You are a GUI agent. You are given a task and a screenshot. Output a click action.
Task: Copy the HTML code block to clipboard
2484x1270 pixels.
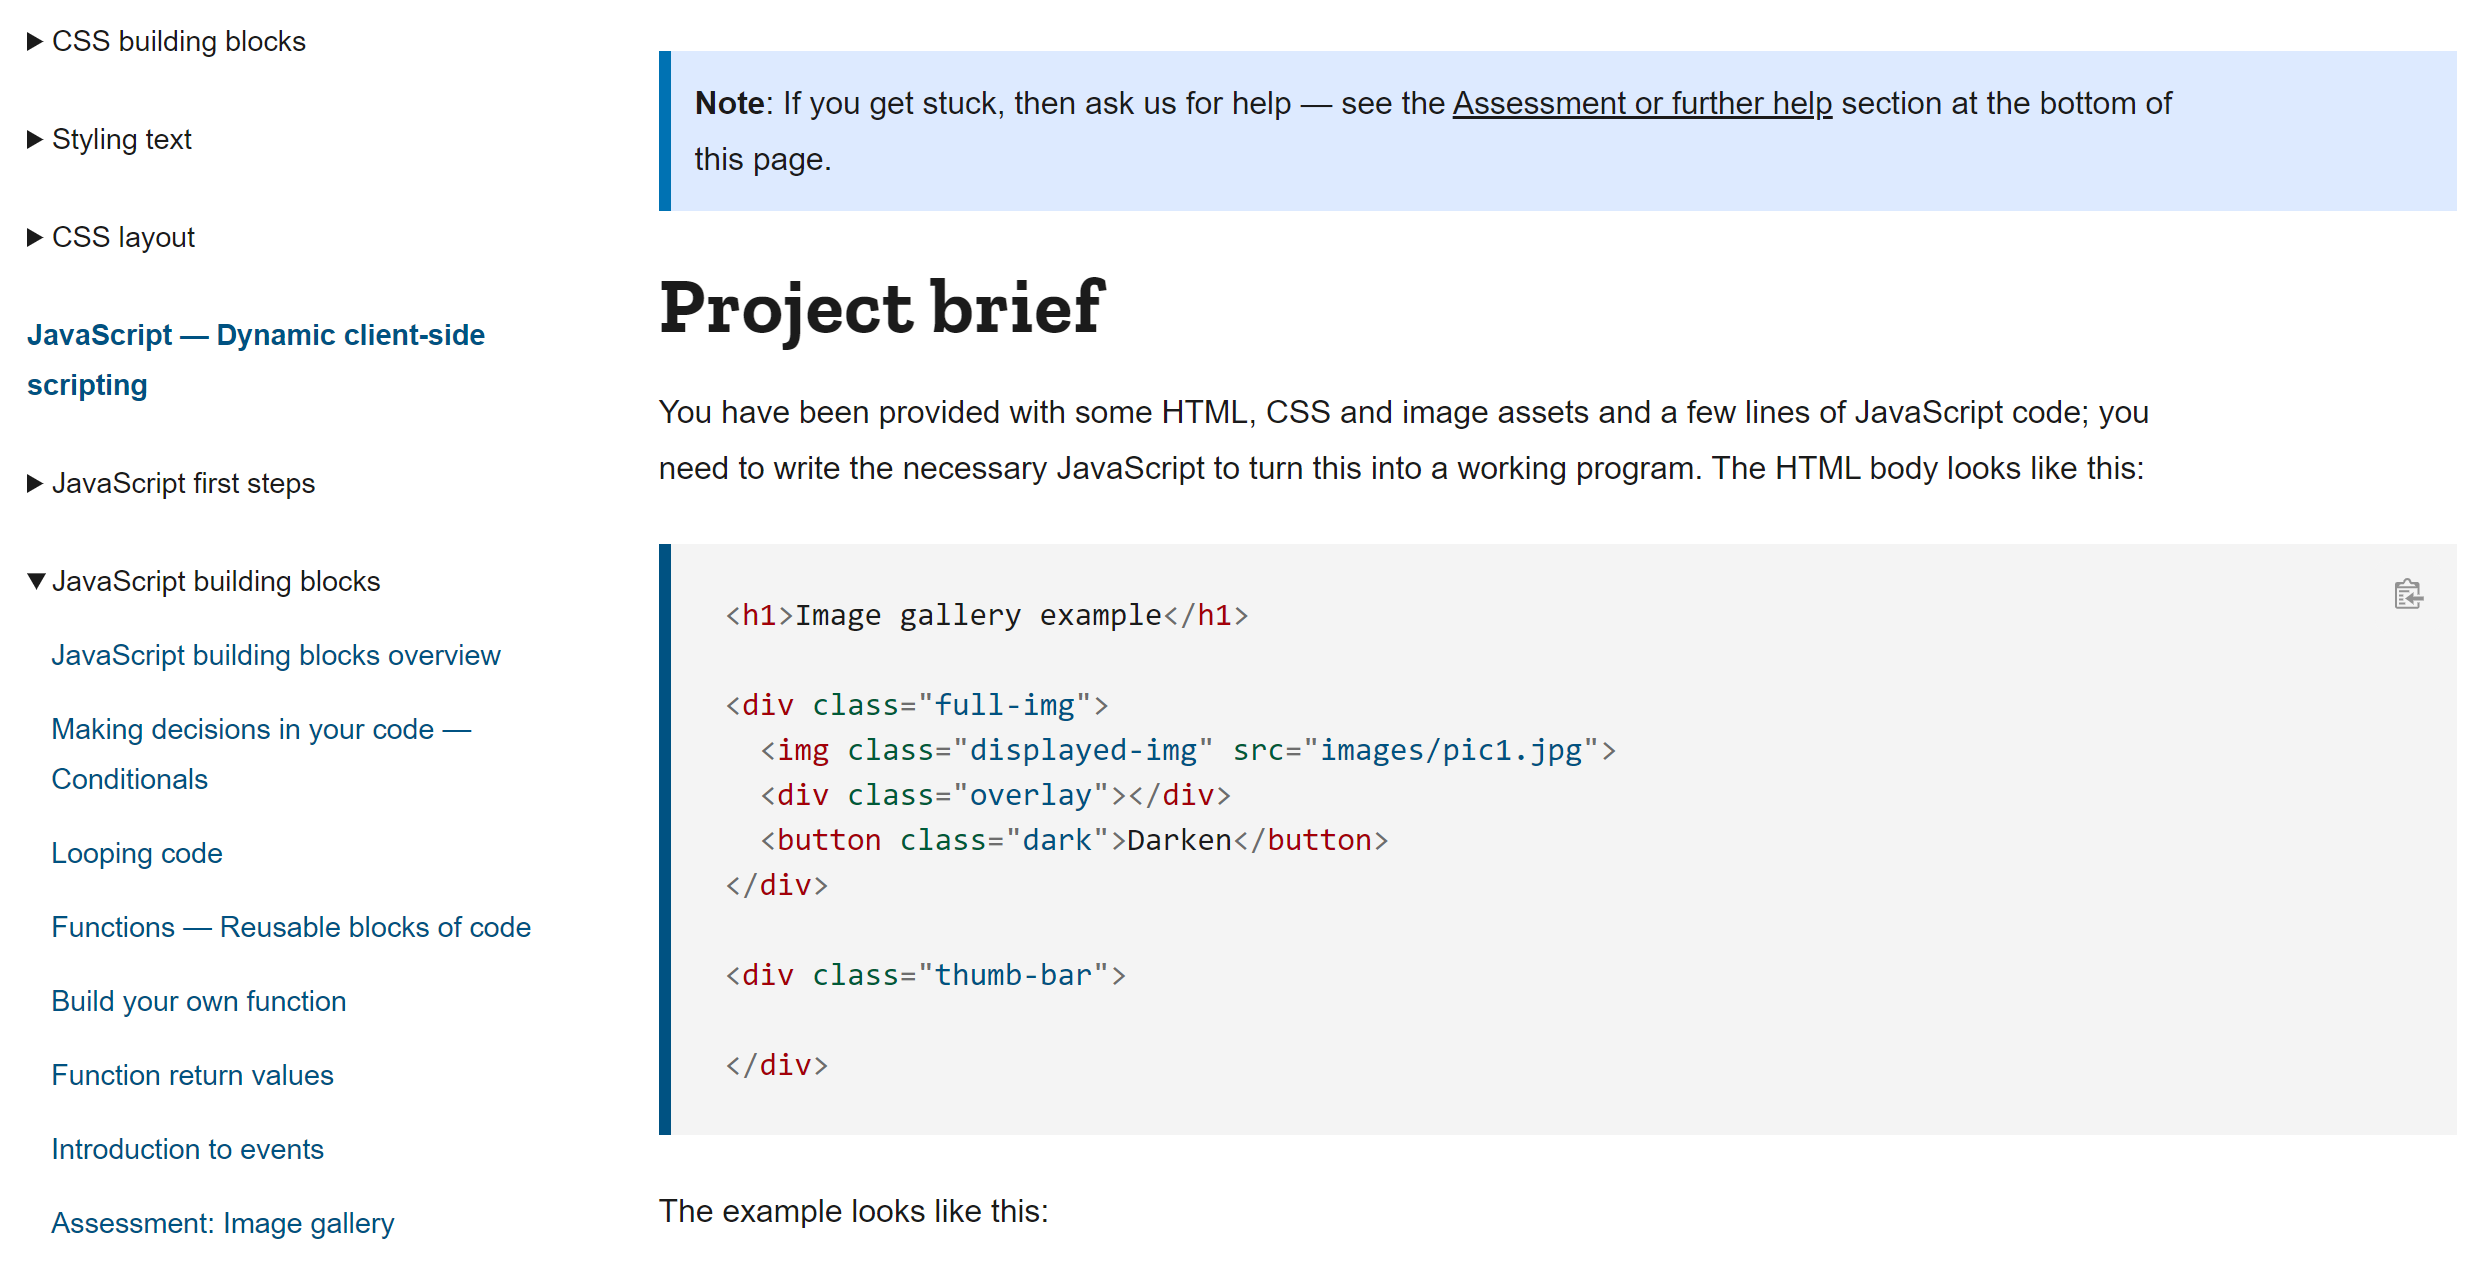[x=2408, y=594]
